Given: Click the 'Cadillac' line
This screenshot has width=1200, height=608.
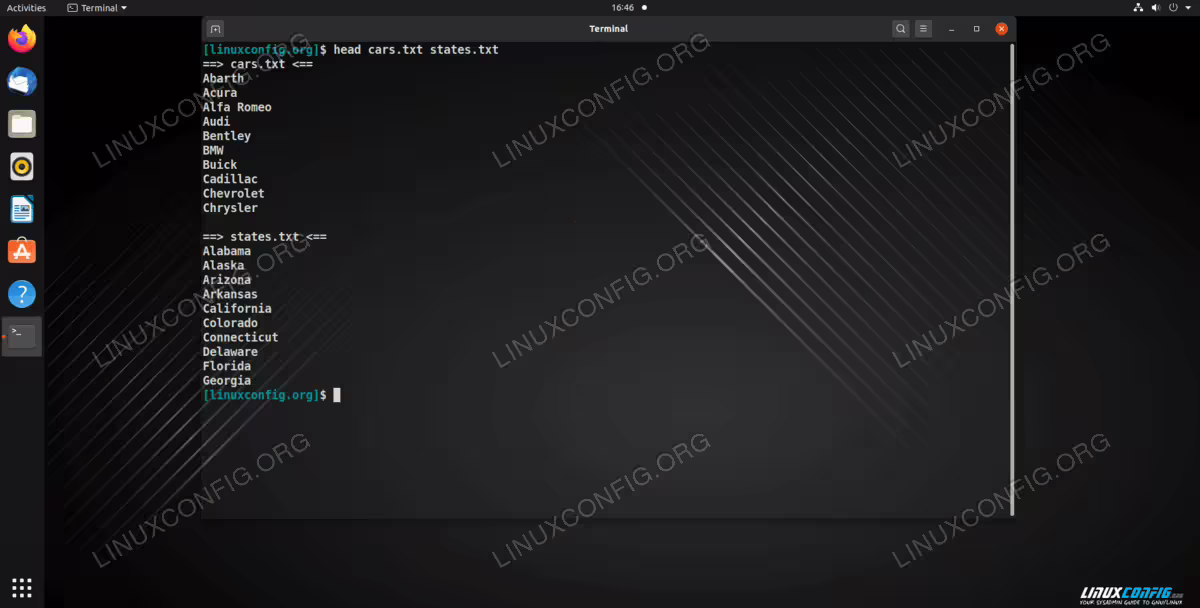Looking at the screenshot, I should pyautogui.click(x=230, y=179).
